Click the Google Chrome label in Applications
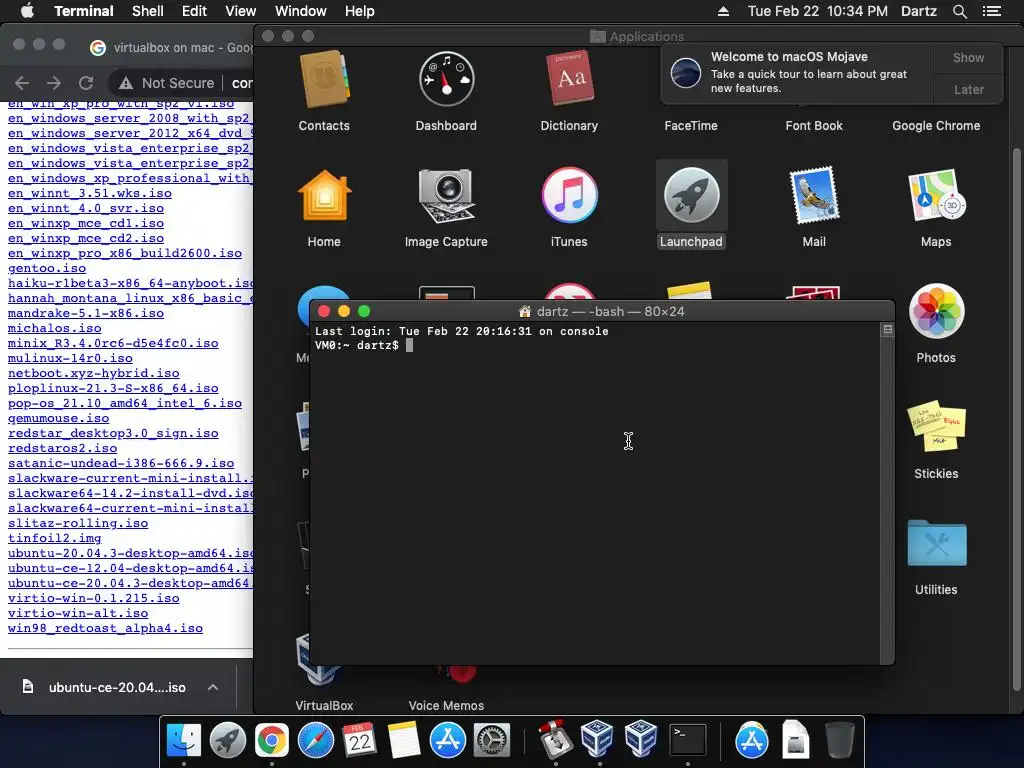Screen dimensions: 1024x768 click(936, 125)
